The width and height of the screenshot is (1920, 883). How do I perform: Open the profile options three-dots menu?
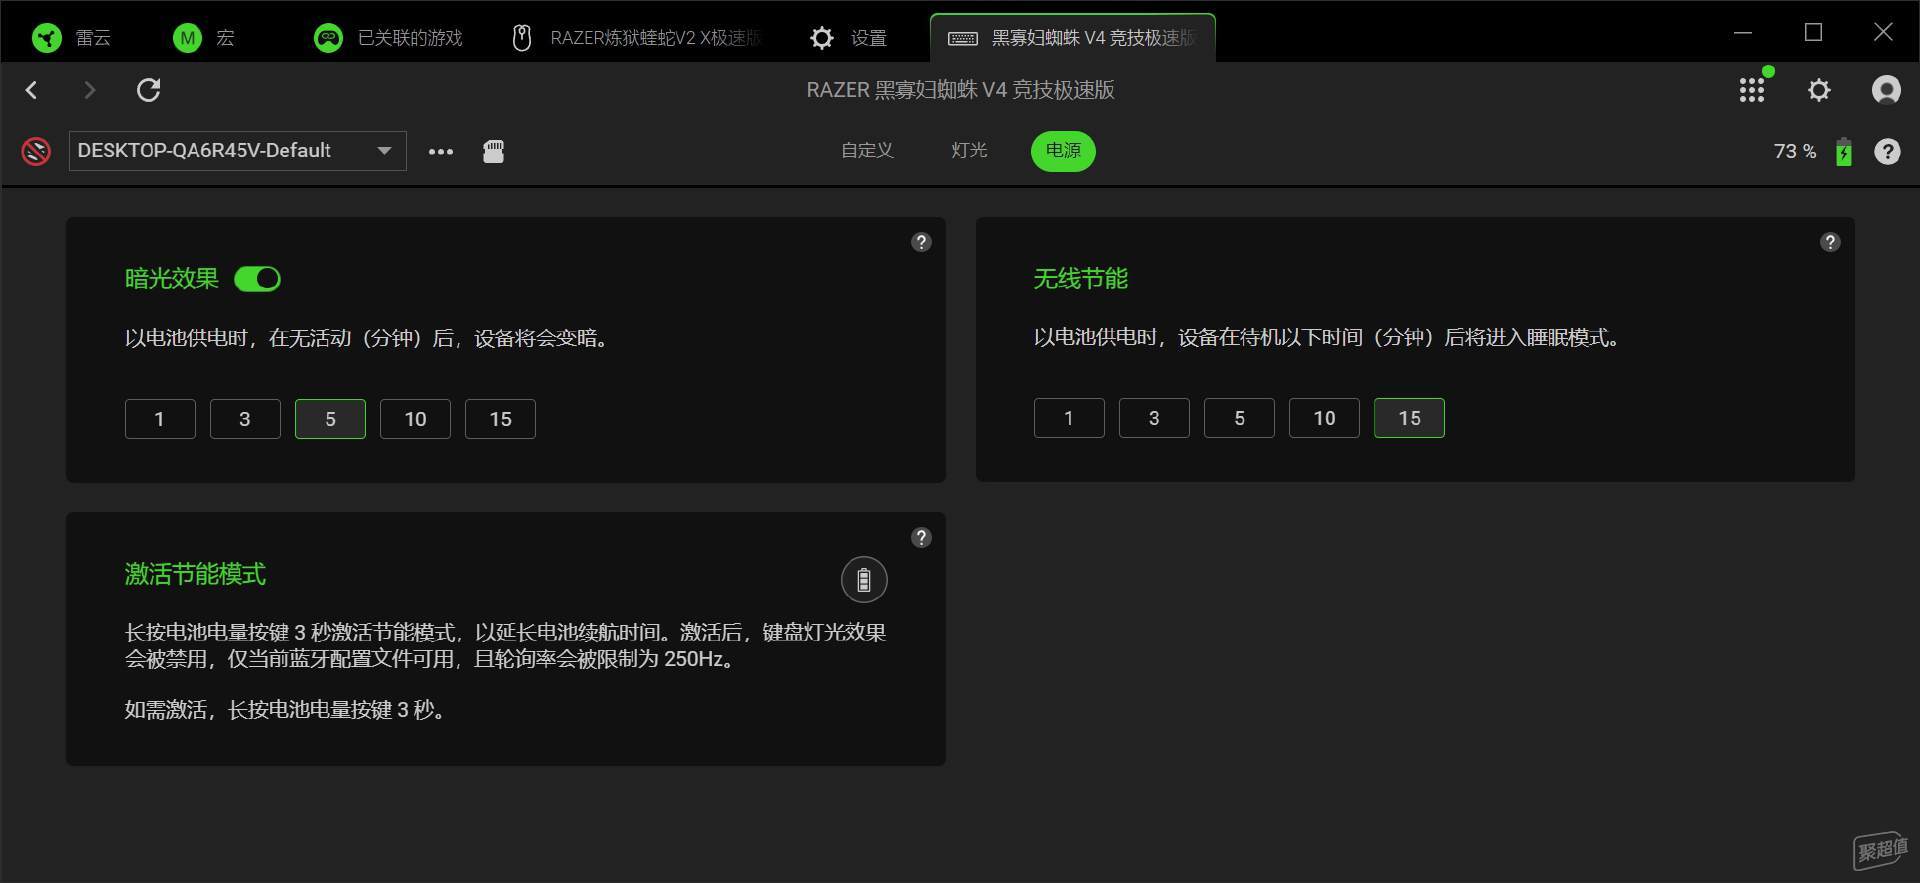coord(441,152)
